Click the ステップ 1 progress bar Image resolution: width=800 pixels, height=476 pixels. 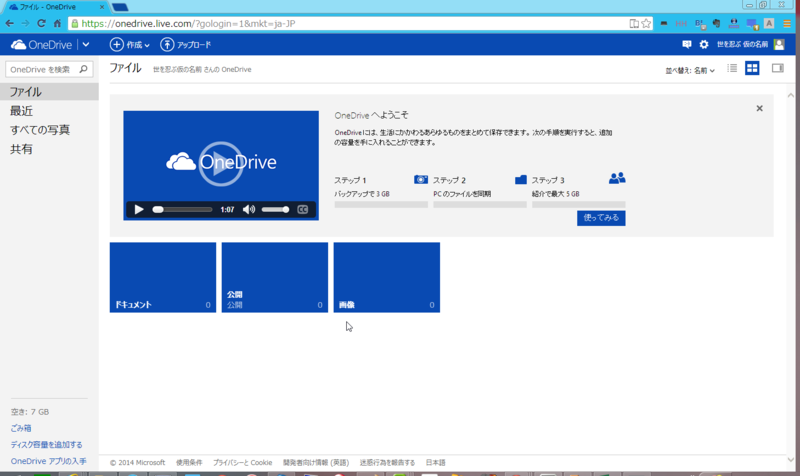point(381,204)
